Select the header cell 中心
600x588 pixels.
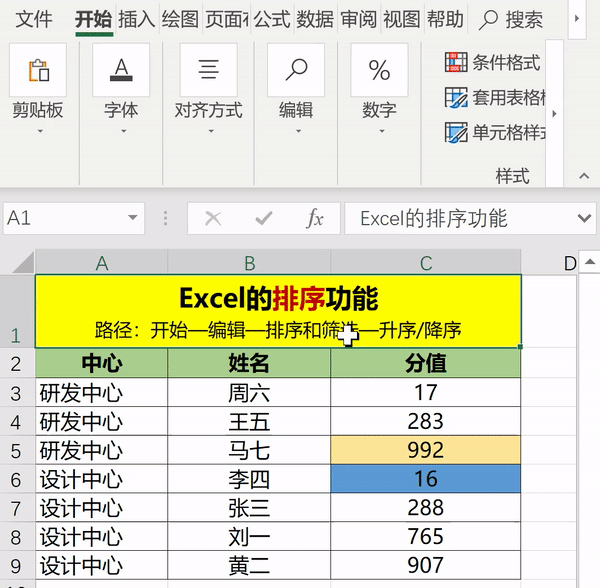tap(101, 363)
